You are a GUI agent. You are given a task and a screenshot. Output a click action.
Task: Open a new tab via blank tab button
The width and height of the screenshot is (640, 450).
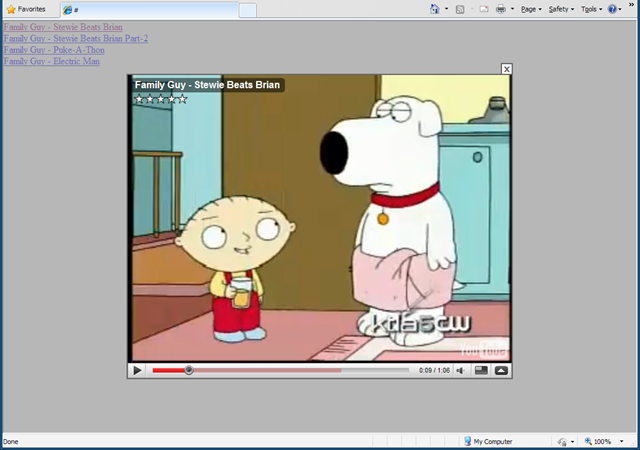[247, 10]
